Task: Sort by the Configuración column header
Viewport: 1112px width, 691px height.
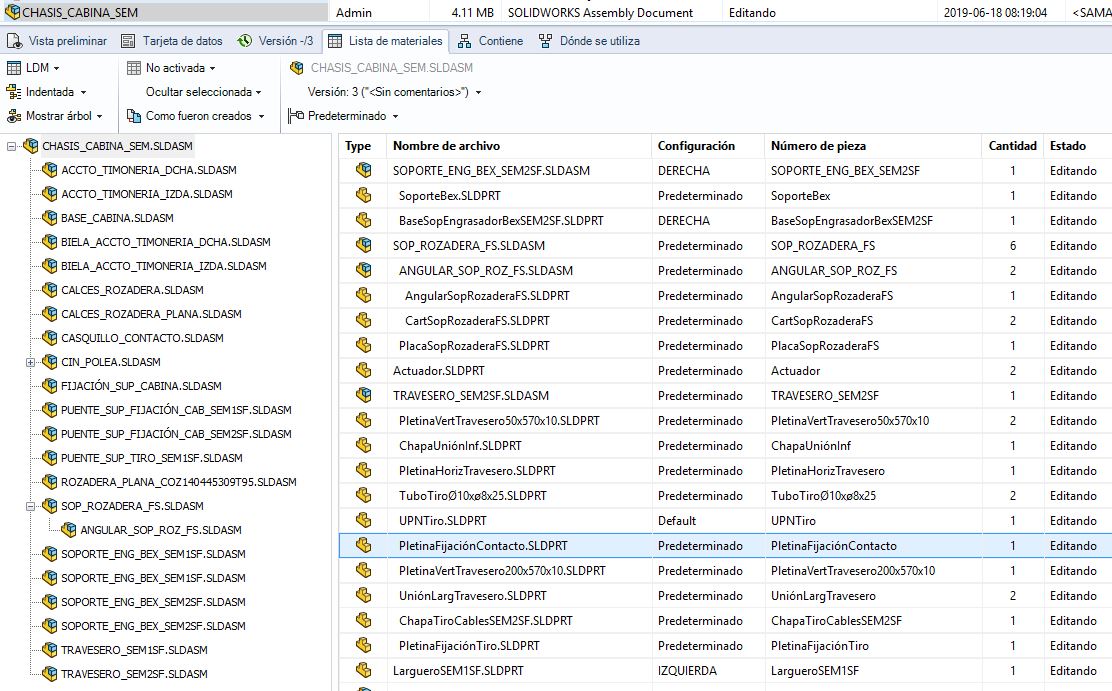Action: 708,146
